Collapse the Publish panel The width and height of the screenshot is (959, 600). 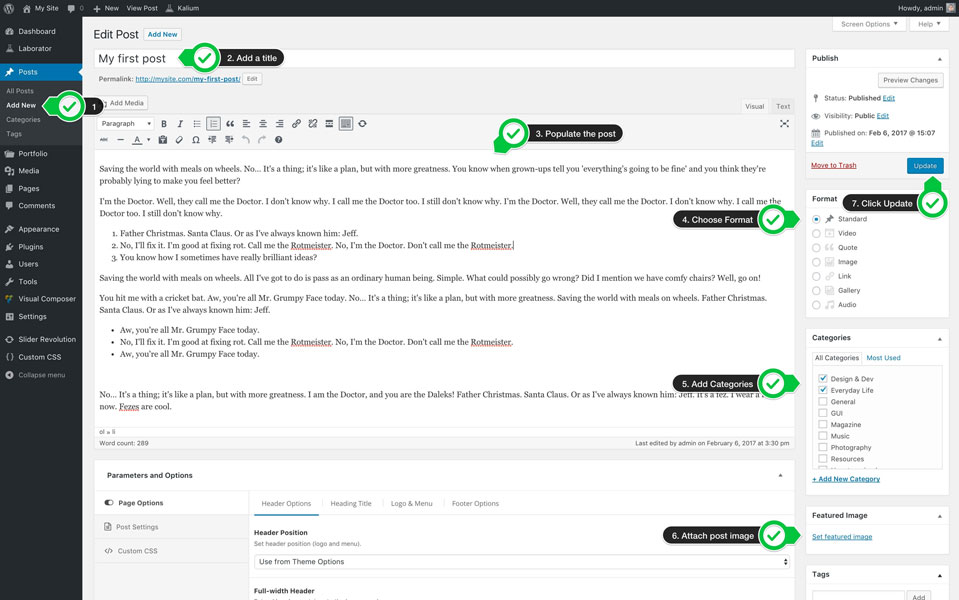[x=938, y=57]
